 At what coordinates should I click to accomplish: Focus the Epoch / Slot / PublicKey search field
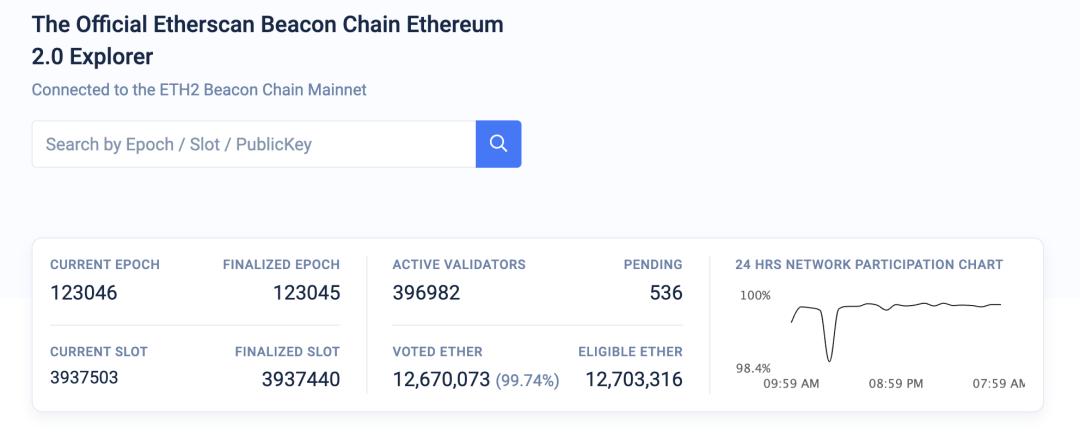[254, 144]
